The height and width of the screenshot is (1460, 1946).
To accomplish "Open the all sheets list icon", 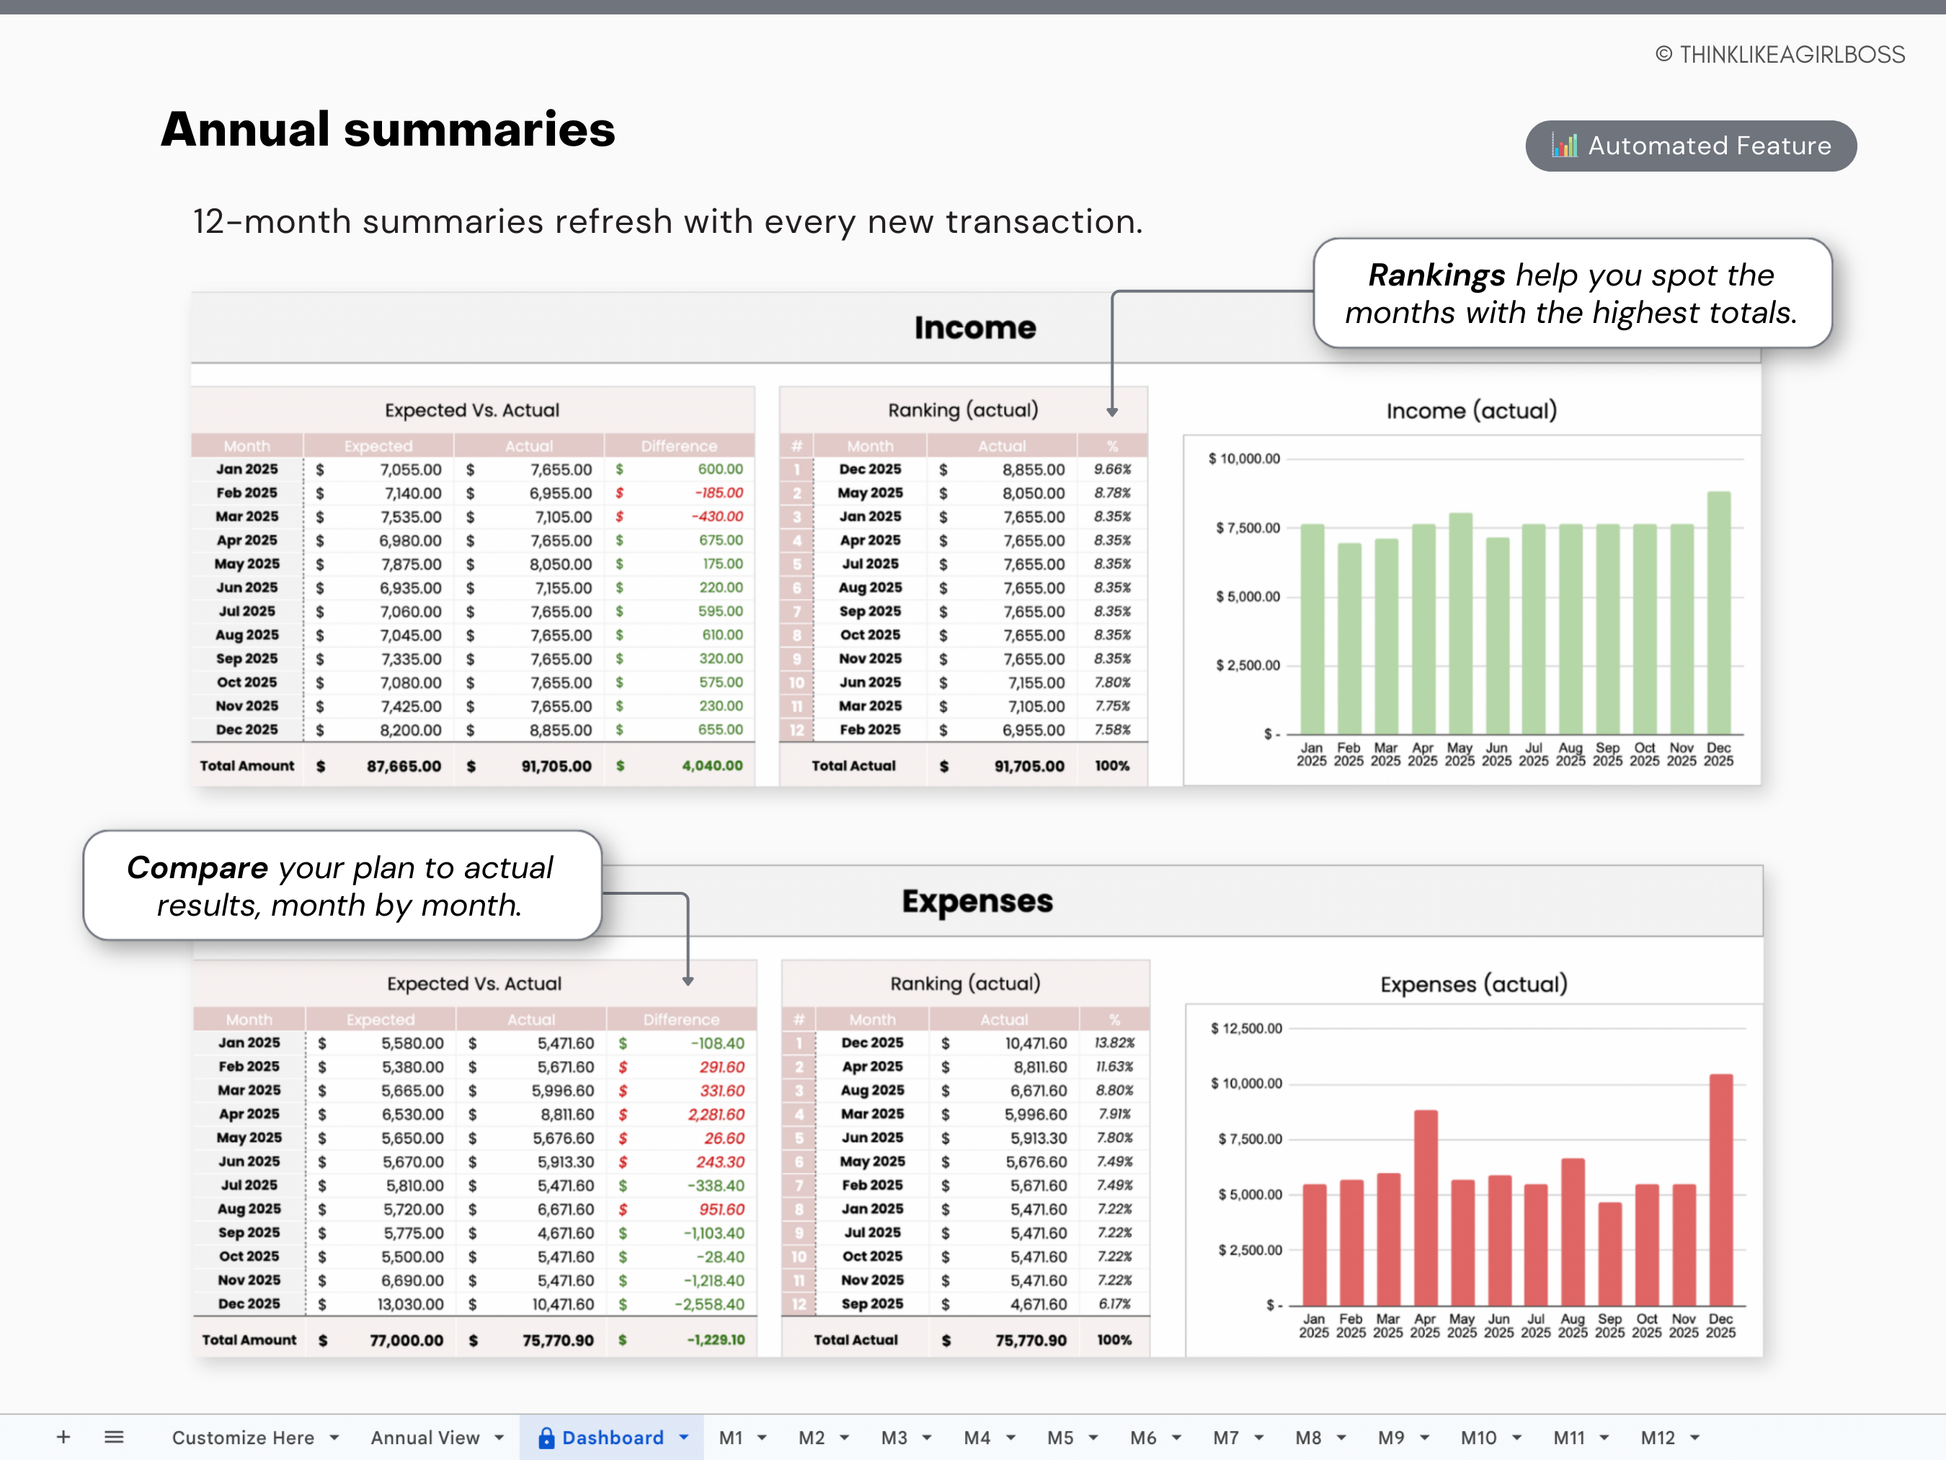I will click(114, 1437).
